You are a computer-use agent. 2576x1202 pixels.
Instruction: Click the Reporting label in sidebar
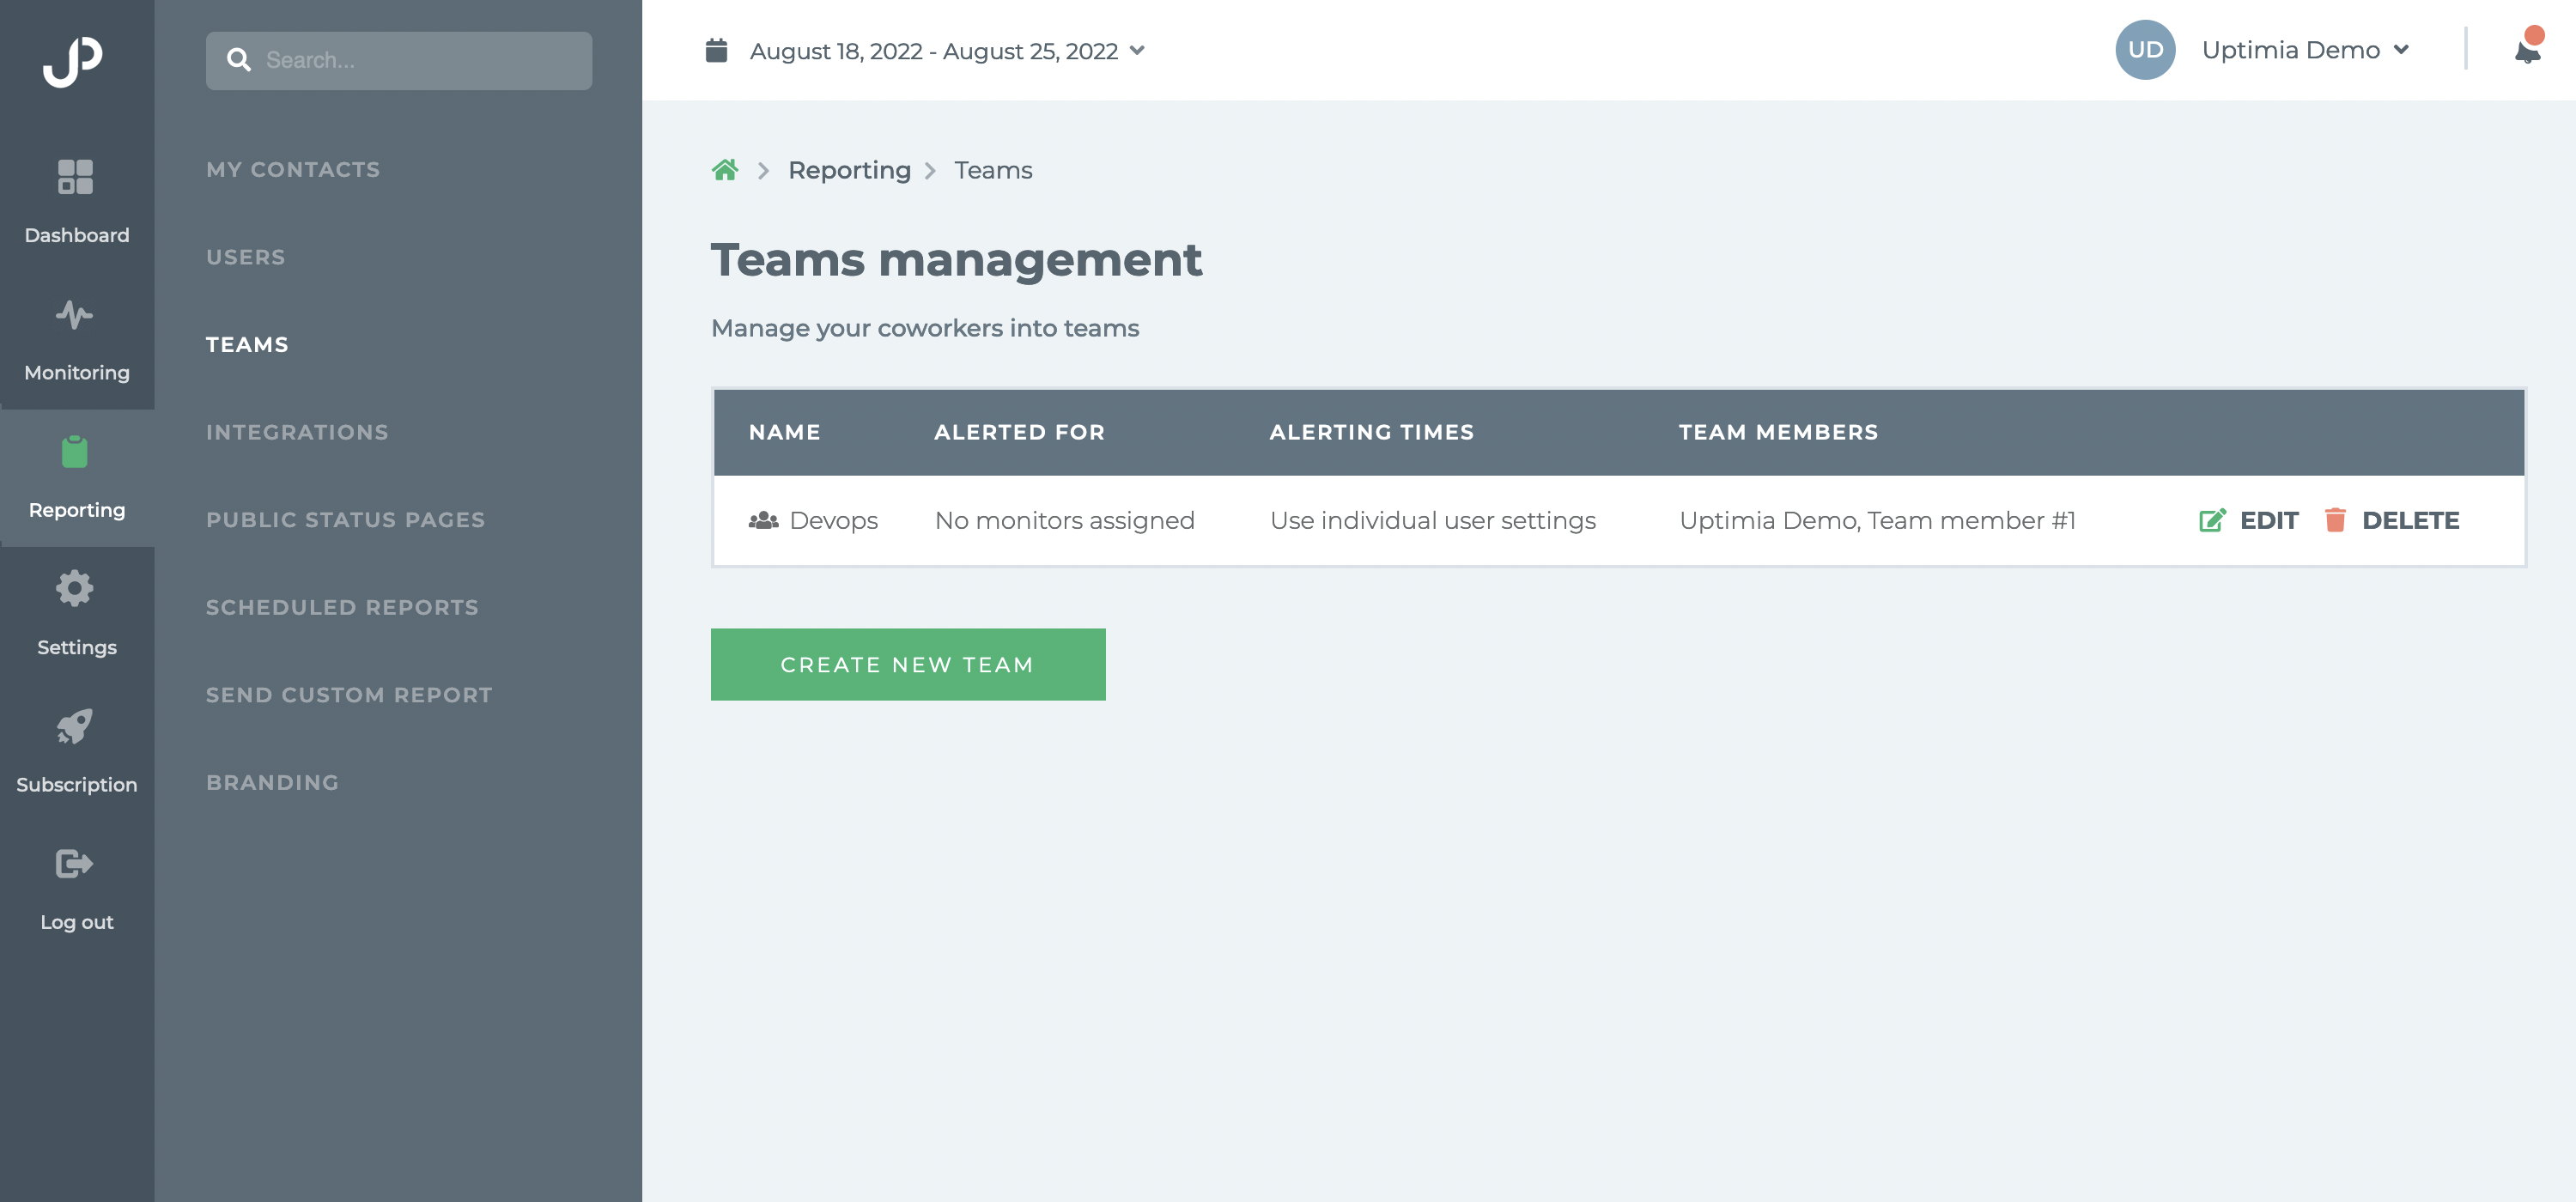tap(77, 510)
